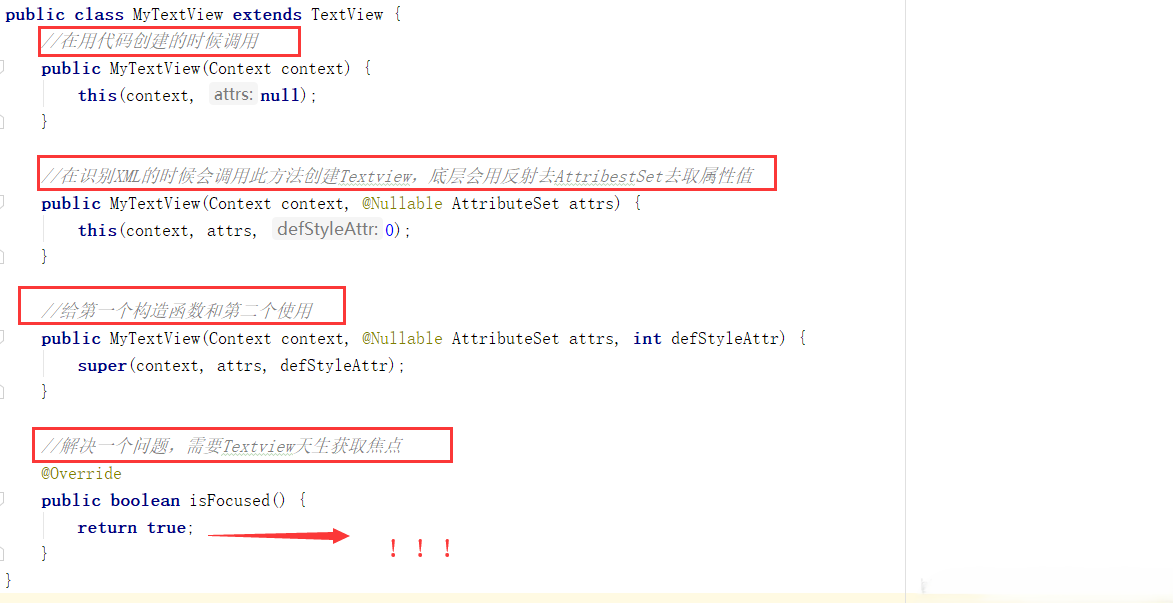
Task: Click the super(context, attrs, defStyleAttr) call
Action: [x=241, y=366]
